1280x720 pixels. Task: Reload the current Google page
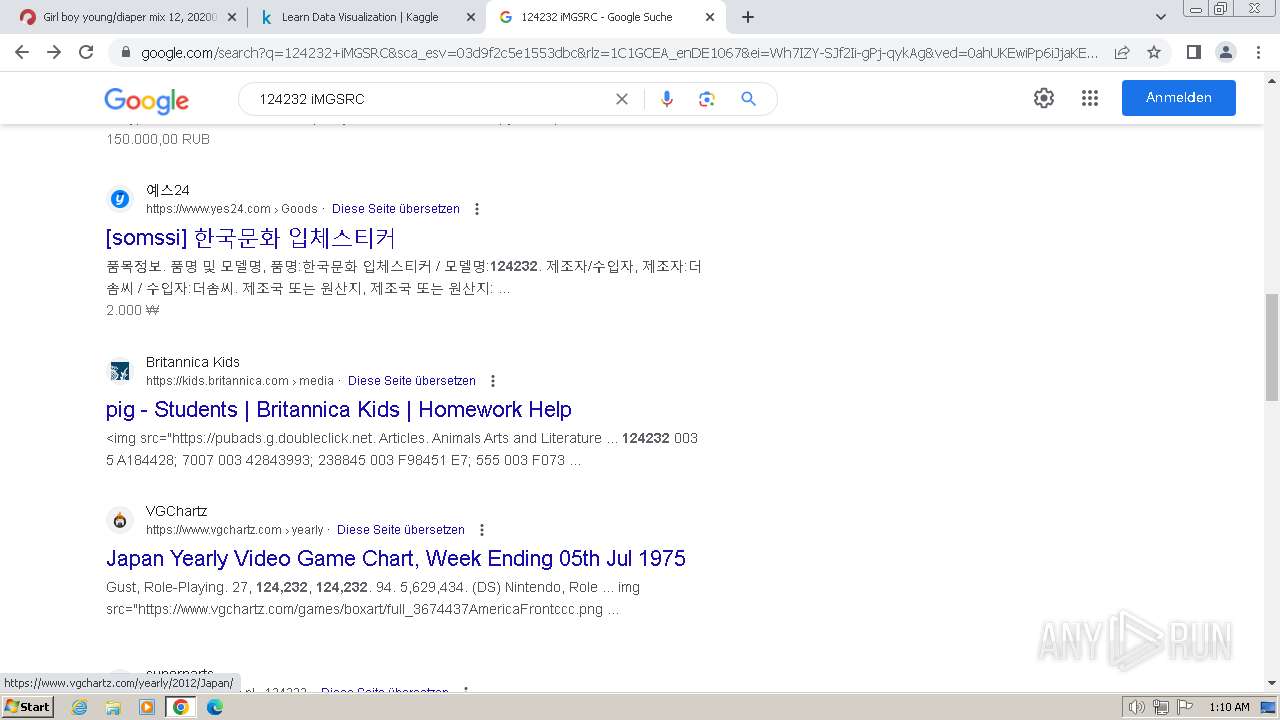coord(86,52)
